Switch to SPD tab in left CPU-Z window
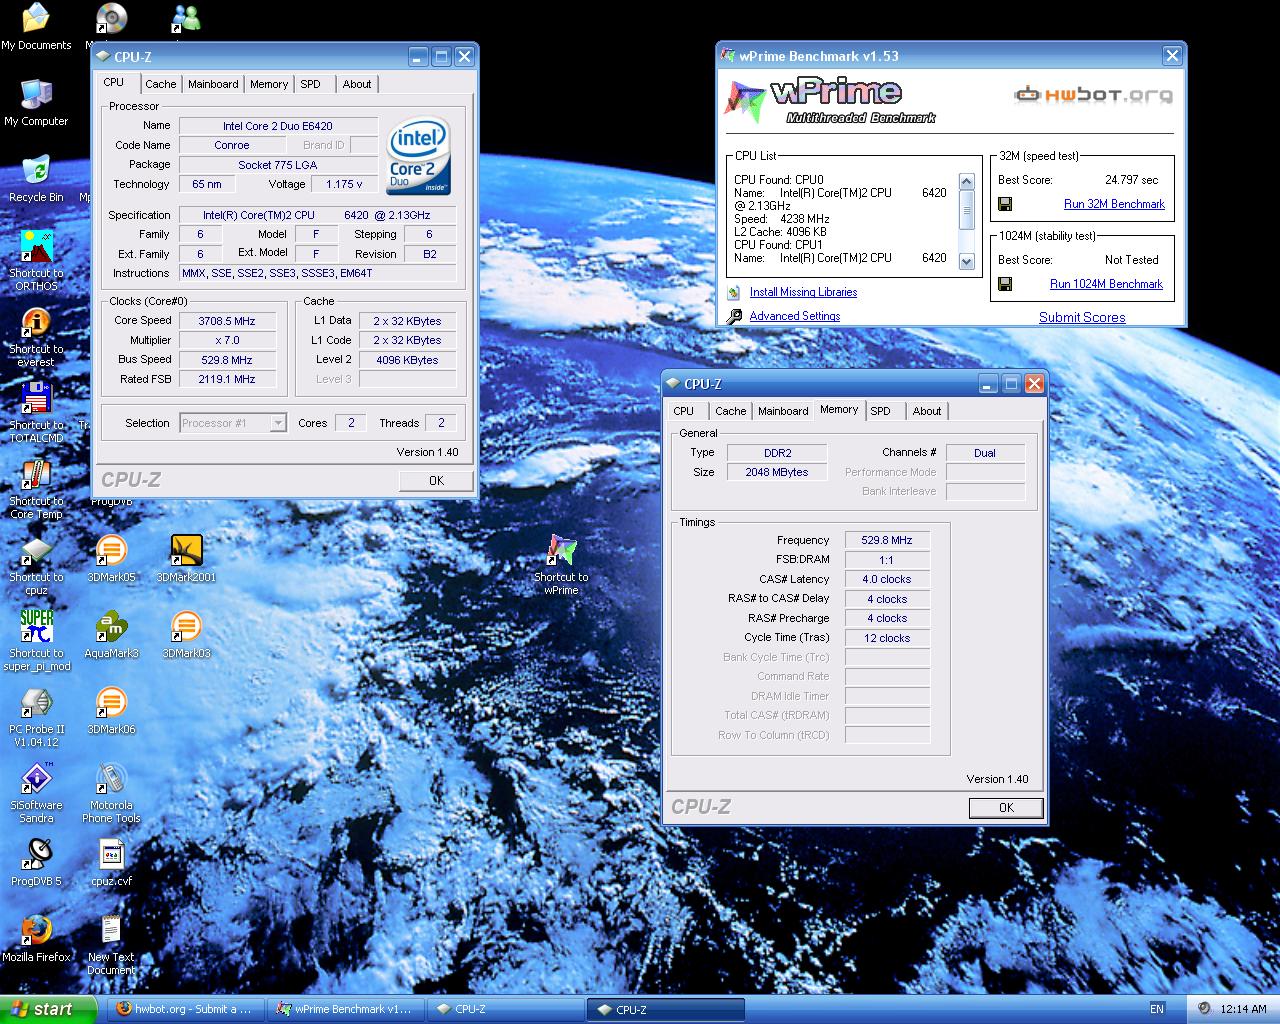This screenshot has width=1280, height=1024. pos(311,84)
